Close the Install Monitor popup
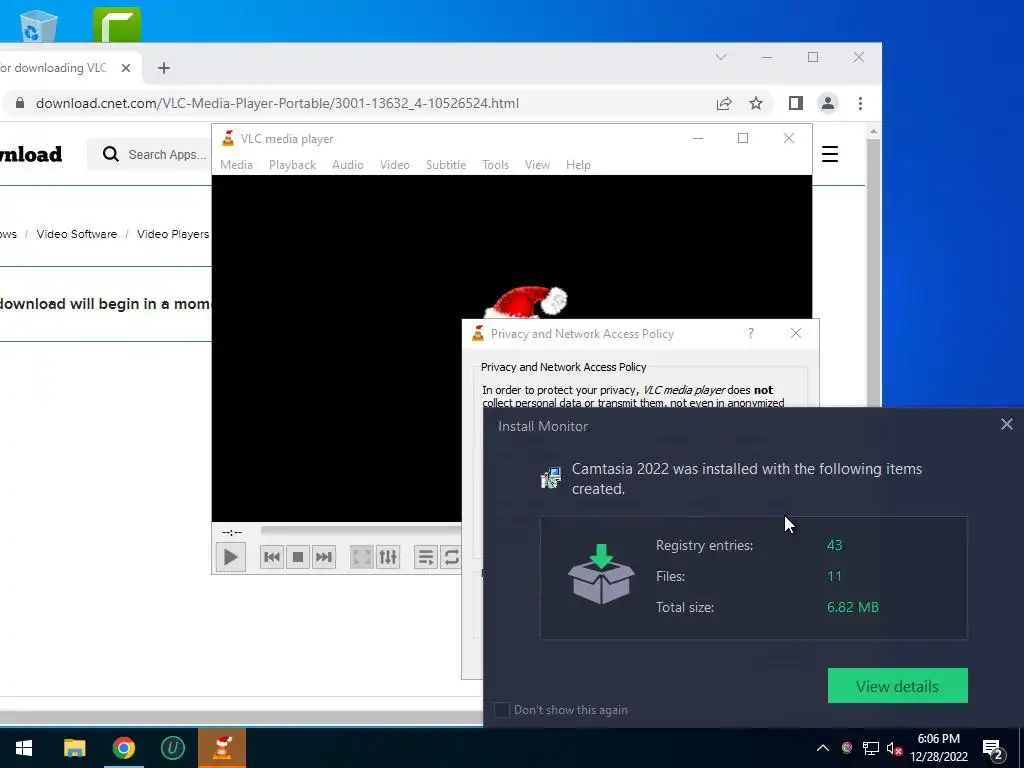Screen dimensions: 1024x768 1006,424
